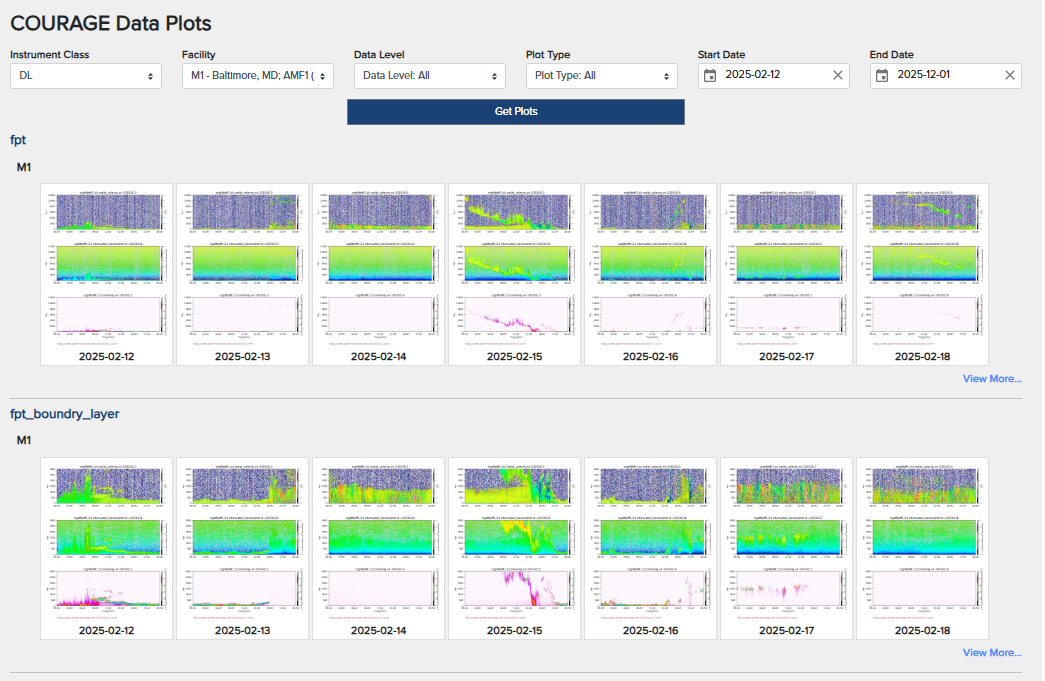Open the Start Date calendar icon

(x=710, y=75)
